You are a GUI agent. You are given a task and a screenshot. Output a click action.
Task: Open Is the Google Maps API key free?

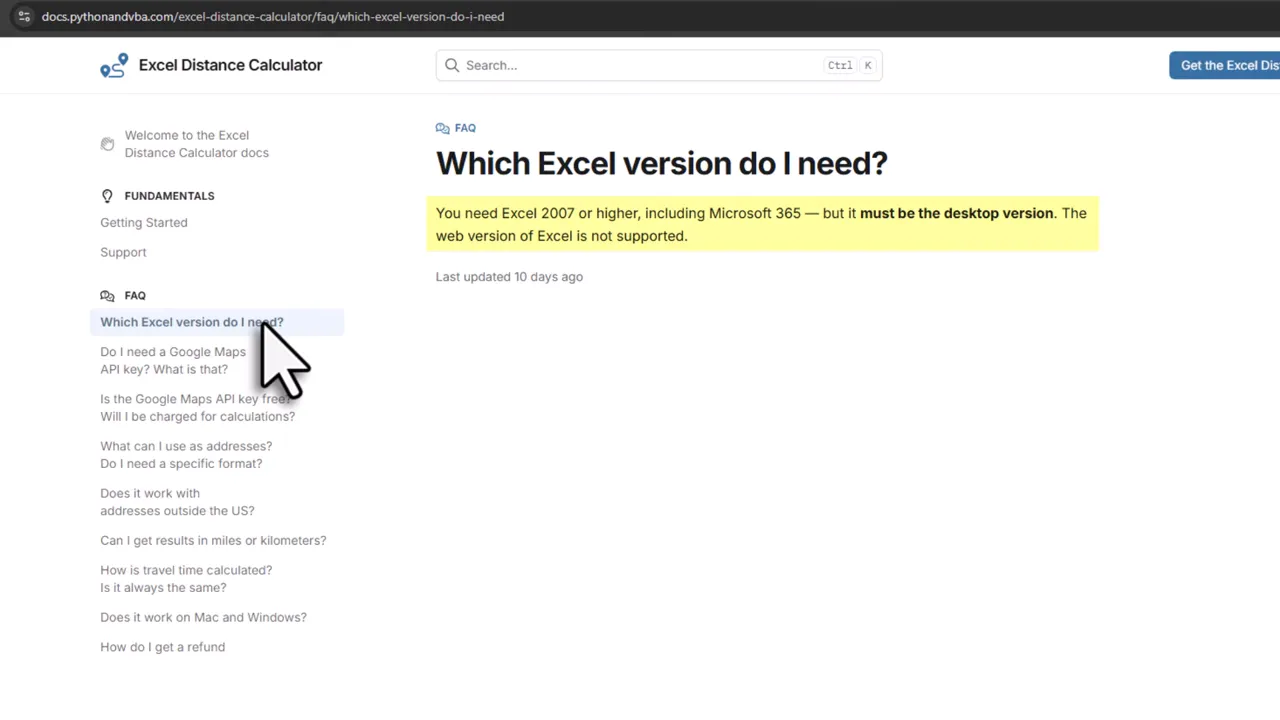[x=197, y=407]
